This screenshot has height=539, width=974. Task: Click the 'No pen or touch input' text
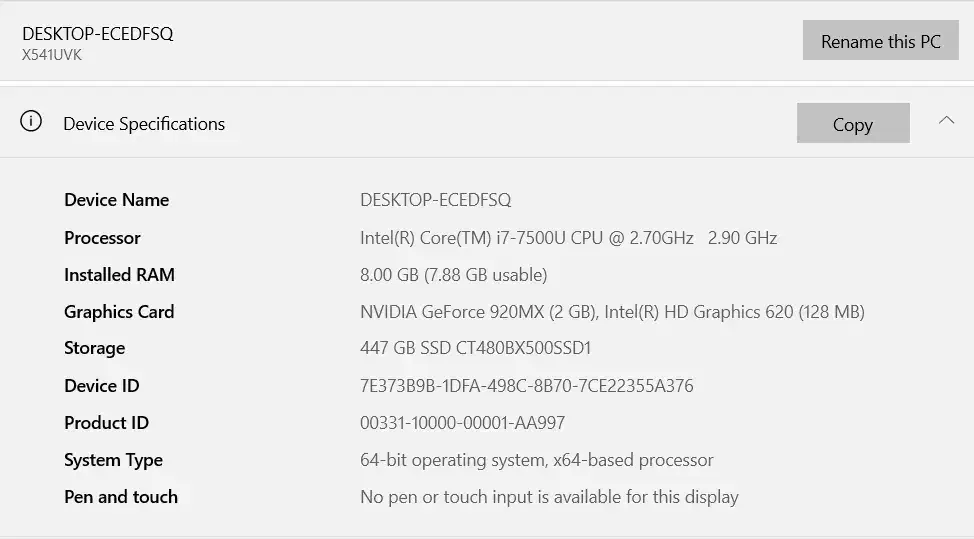(549, 497)
